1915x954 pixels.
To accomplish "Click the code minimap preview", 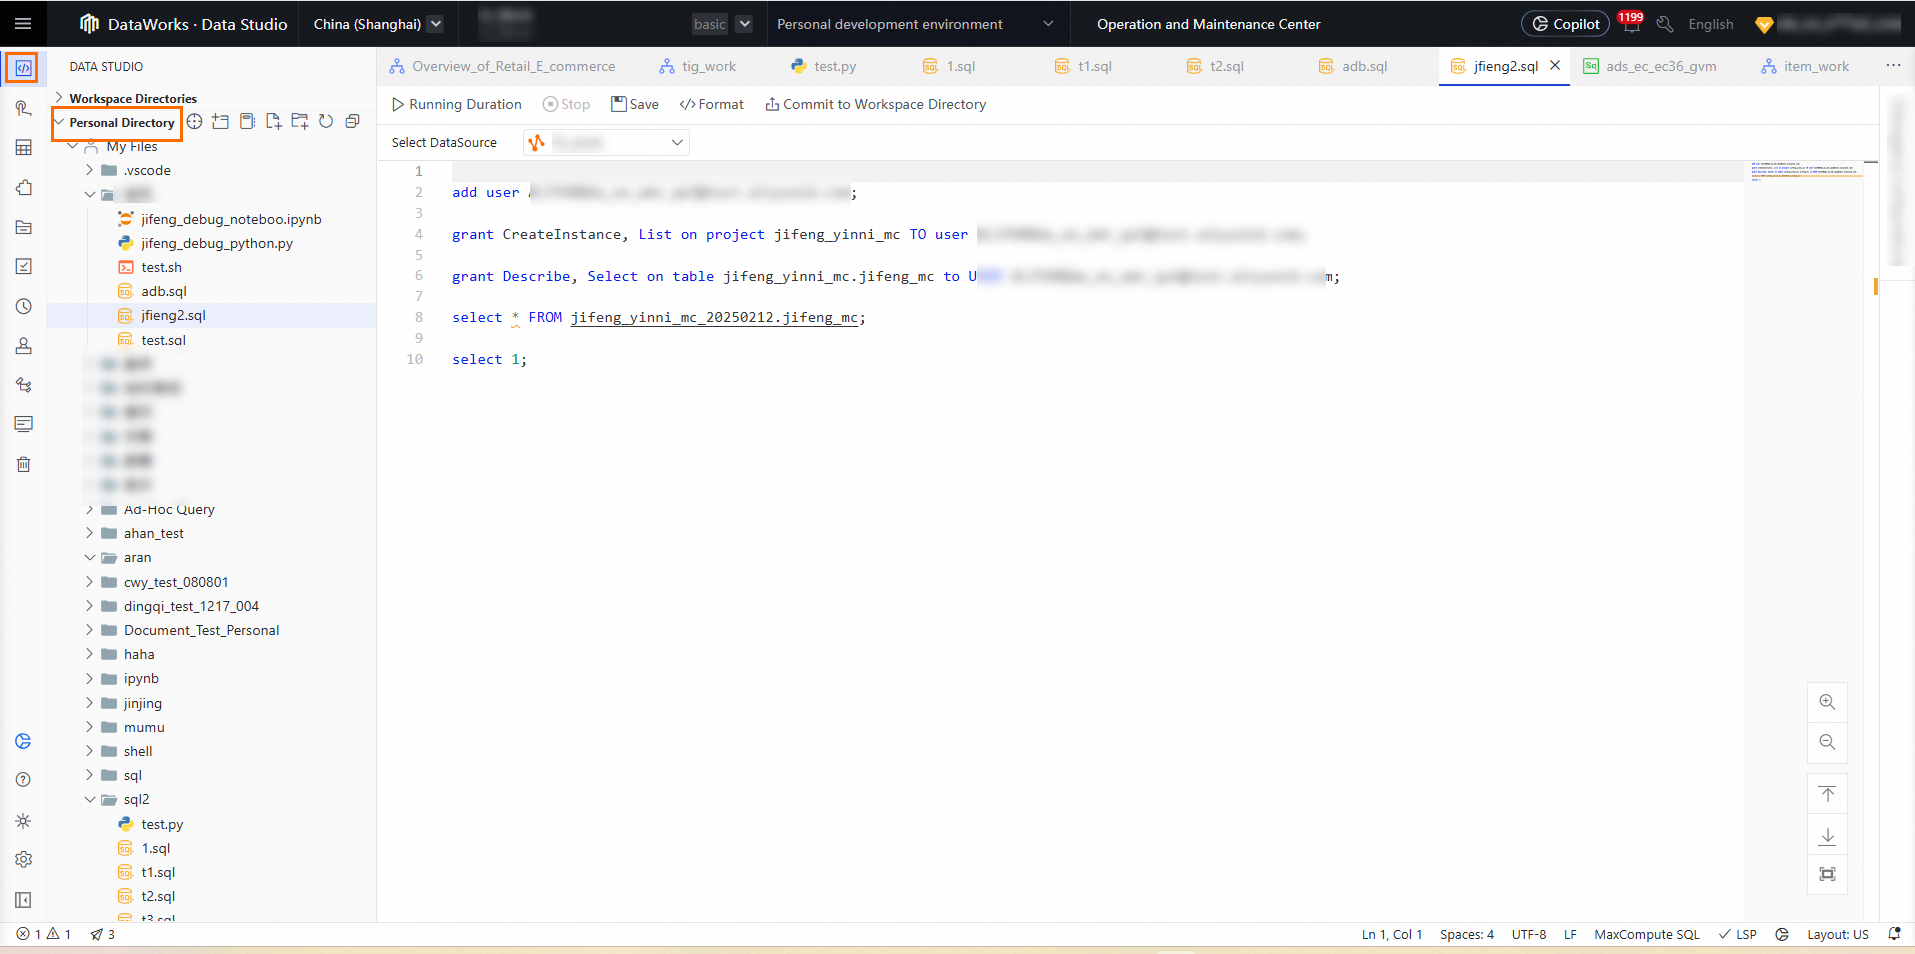I will pyautogui.click(x=1805, y=172).
